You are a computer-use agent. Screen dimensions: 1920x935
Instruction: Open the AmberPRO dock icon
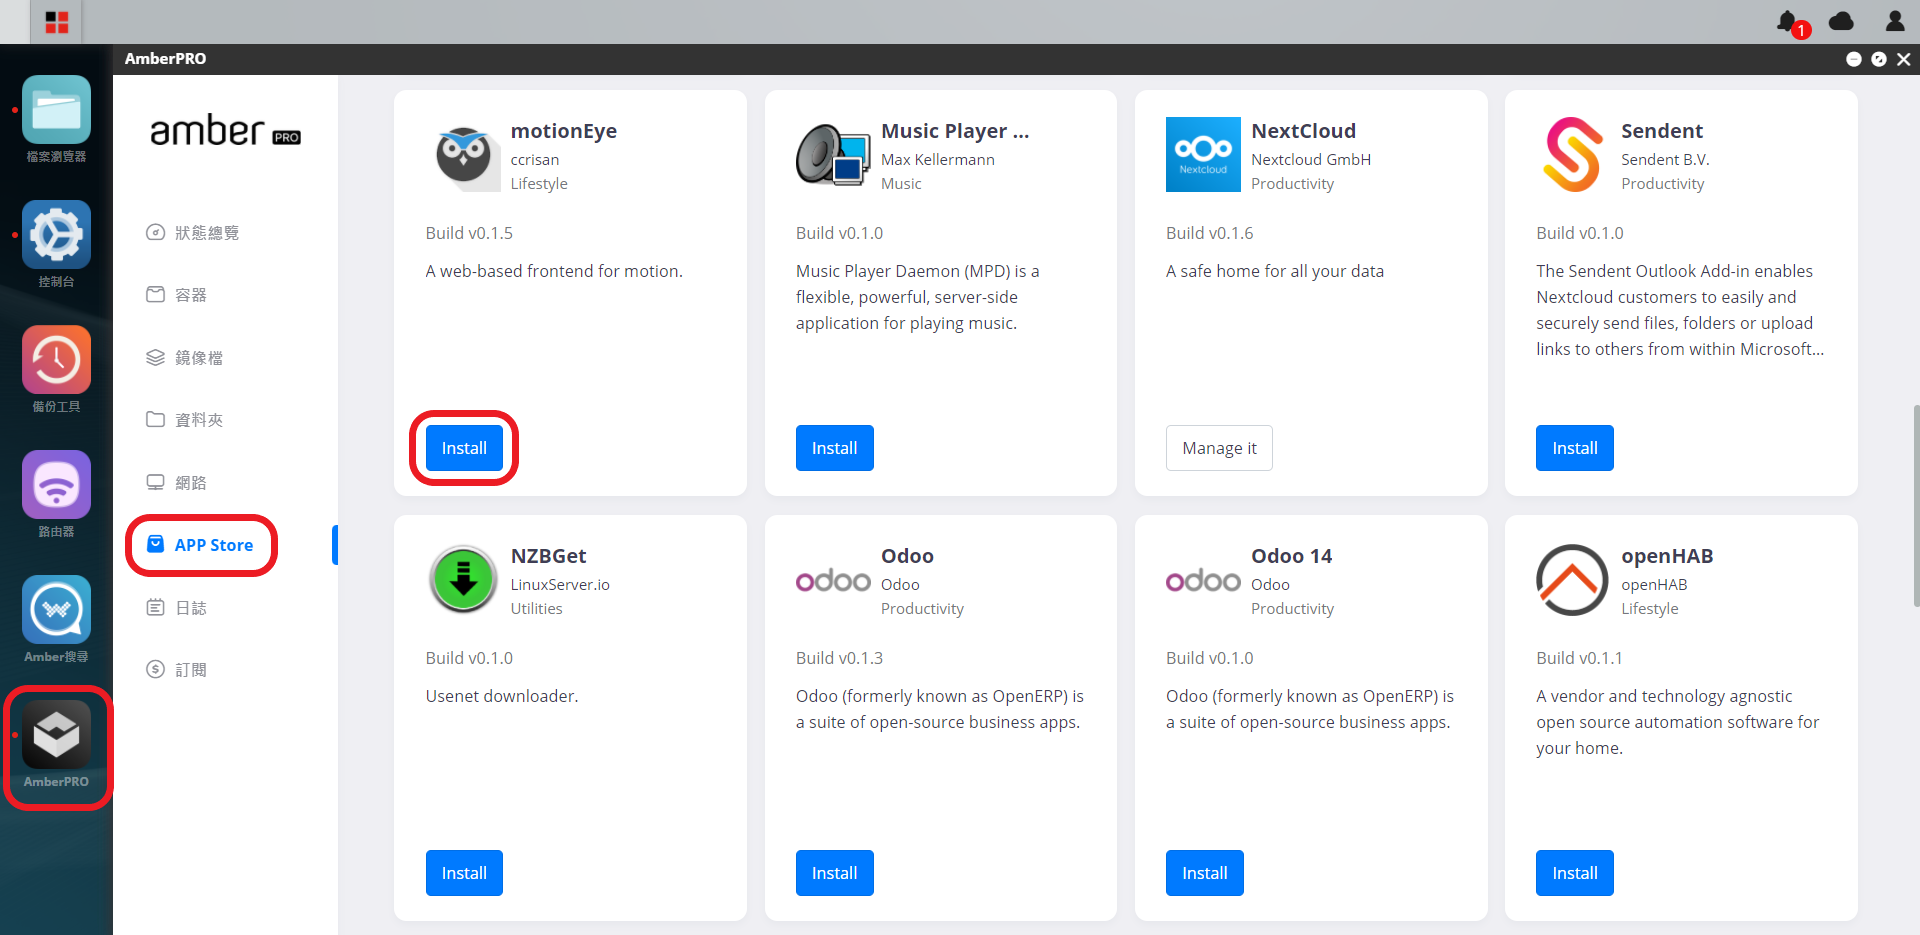coord(56,735)
